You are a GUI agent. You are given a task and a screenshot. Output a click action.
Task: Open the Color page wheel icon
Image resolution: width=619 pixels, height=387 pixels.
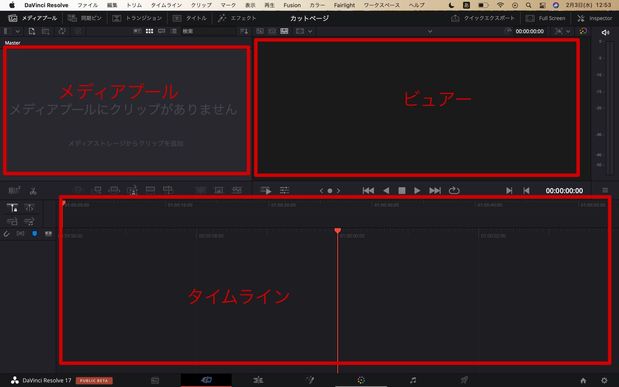[x=361, y=380]
